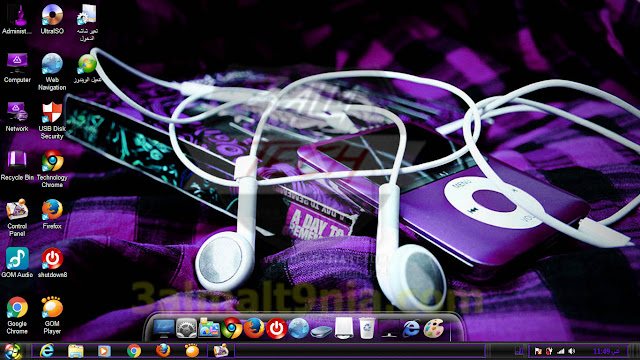Click the 11:49 clock in the tray
This screenshot has height=360, width=640.
click(x=606, y=351)
